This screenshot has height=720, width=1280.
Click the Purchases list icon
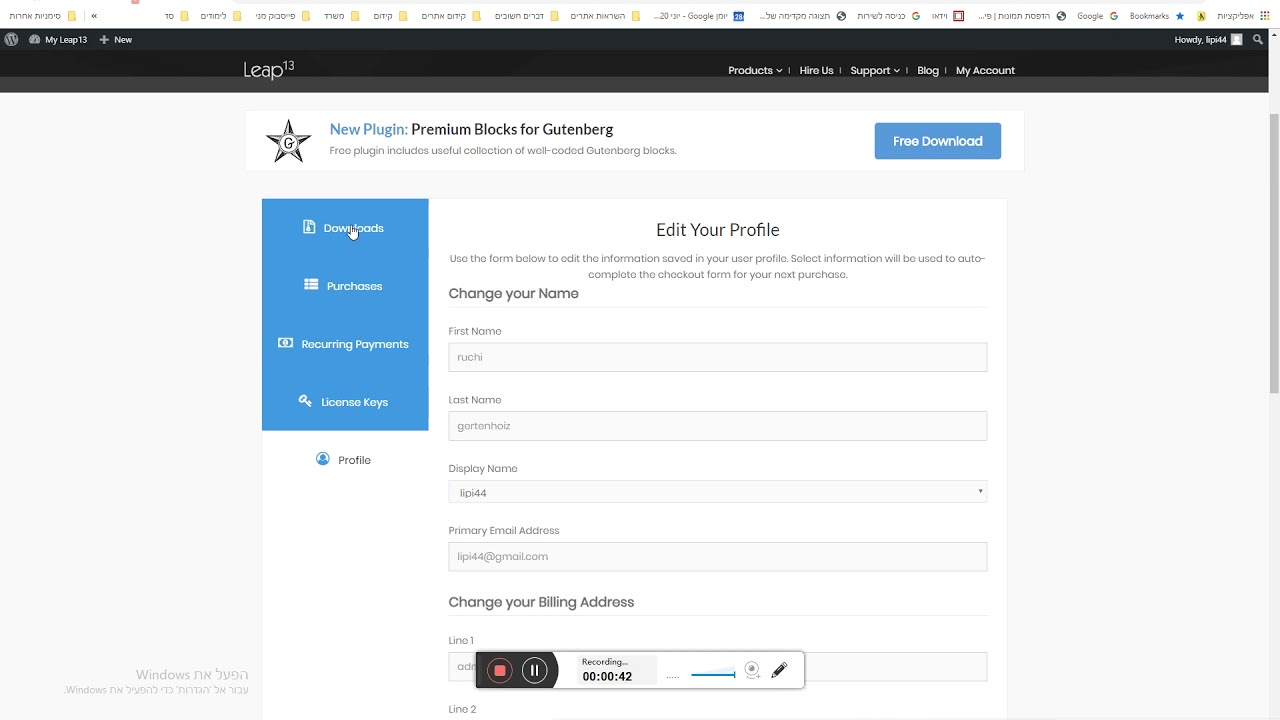point(311,285)
